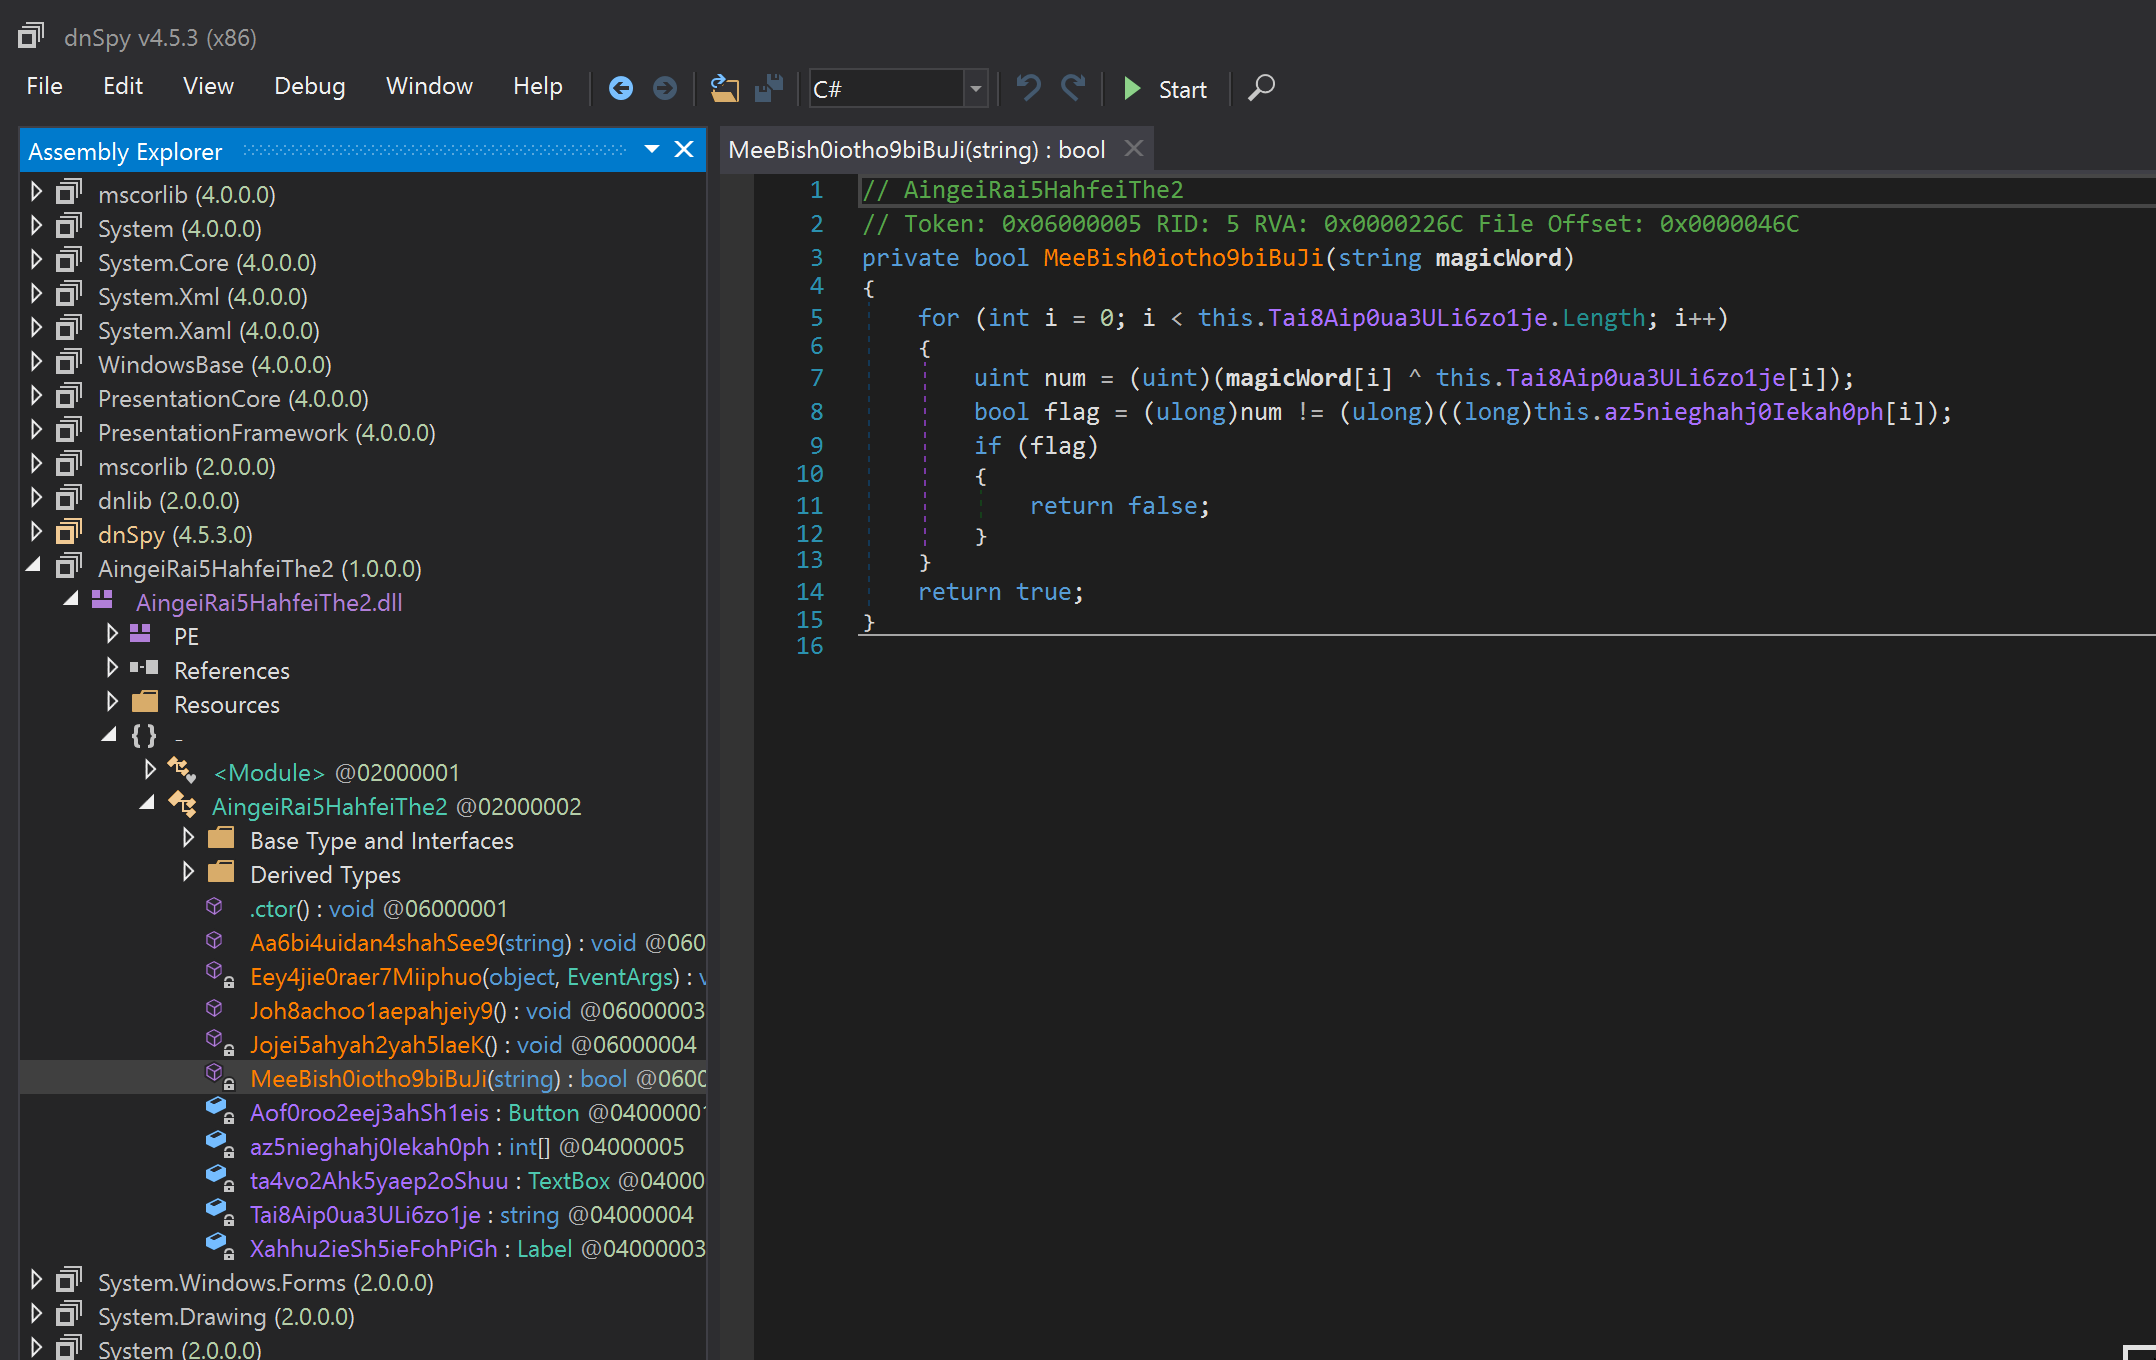Expand the mscorlib (4.0.0.0) tree node
This screenshot has width=2156, height=1360.
tap(36, 191)
